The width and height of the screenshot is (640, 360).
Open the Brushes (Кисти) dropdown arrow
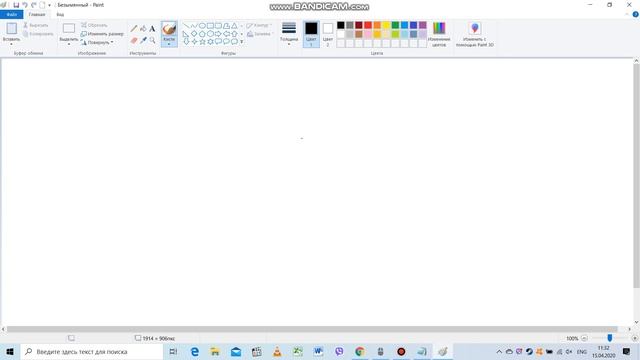[x=169, y=44]
